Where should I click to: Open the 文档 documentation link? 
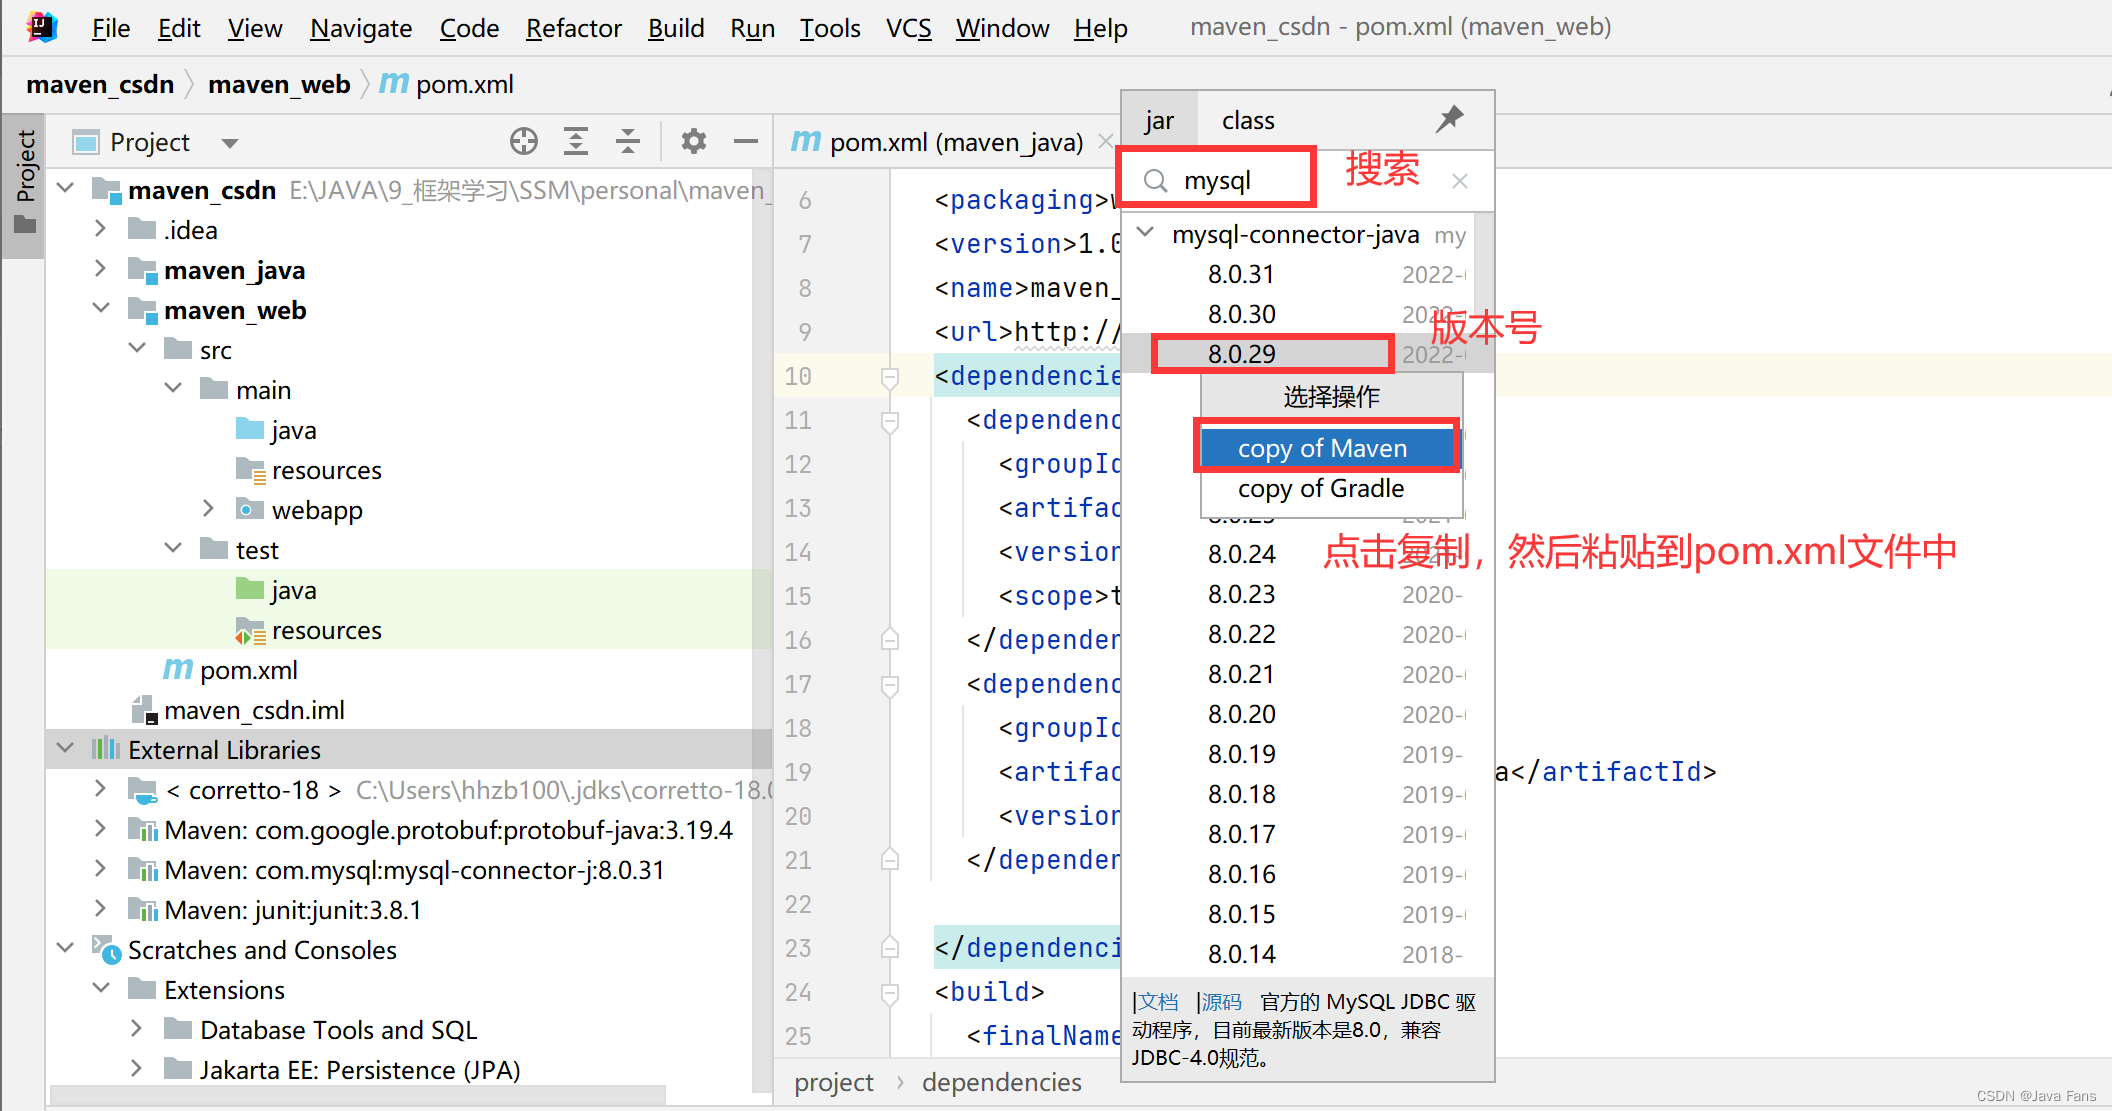click(1158, 1002)
